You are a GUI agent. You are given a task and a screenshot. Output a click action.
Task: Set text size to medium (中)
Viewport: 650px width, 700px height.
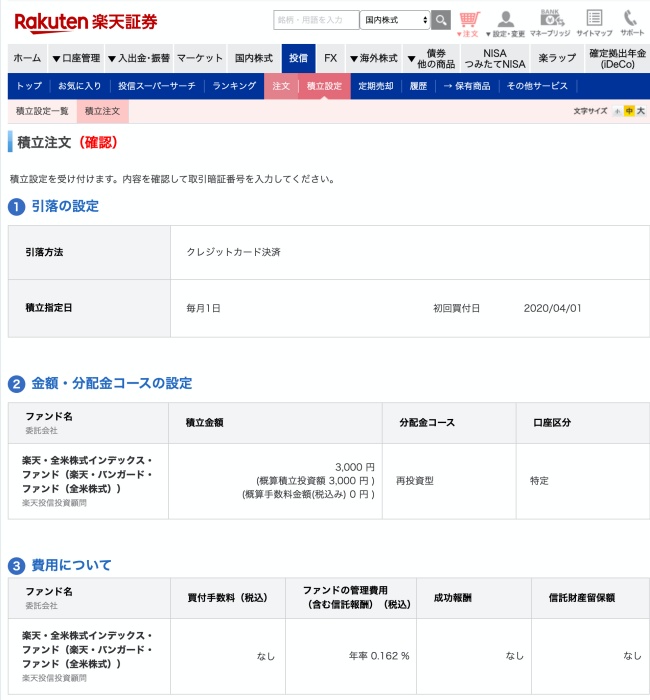(x=629, y=111)
